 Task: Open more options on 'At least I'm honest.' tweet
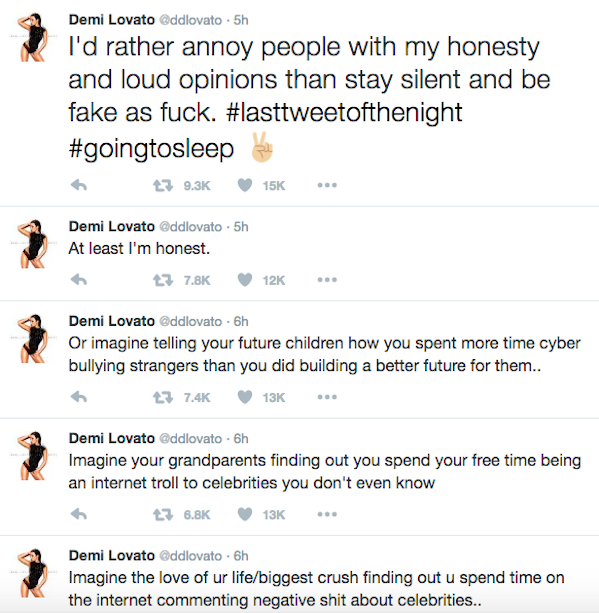(327, 280)
